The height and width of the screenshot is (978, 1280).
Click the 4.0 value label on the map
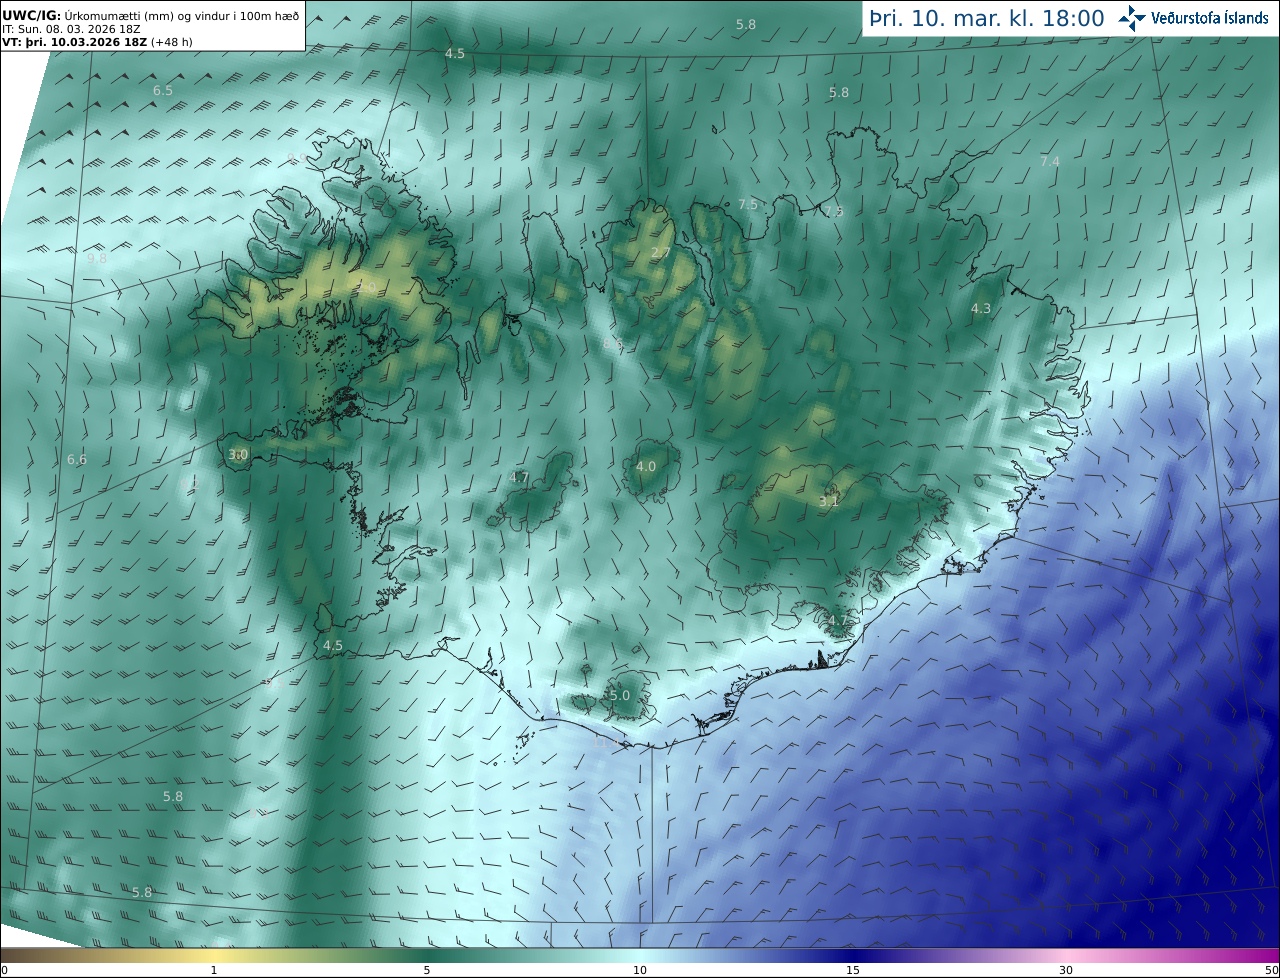[646, 466]
